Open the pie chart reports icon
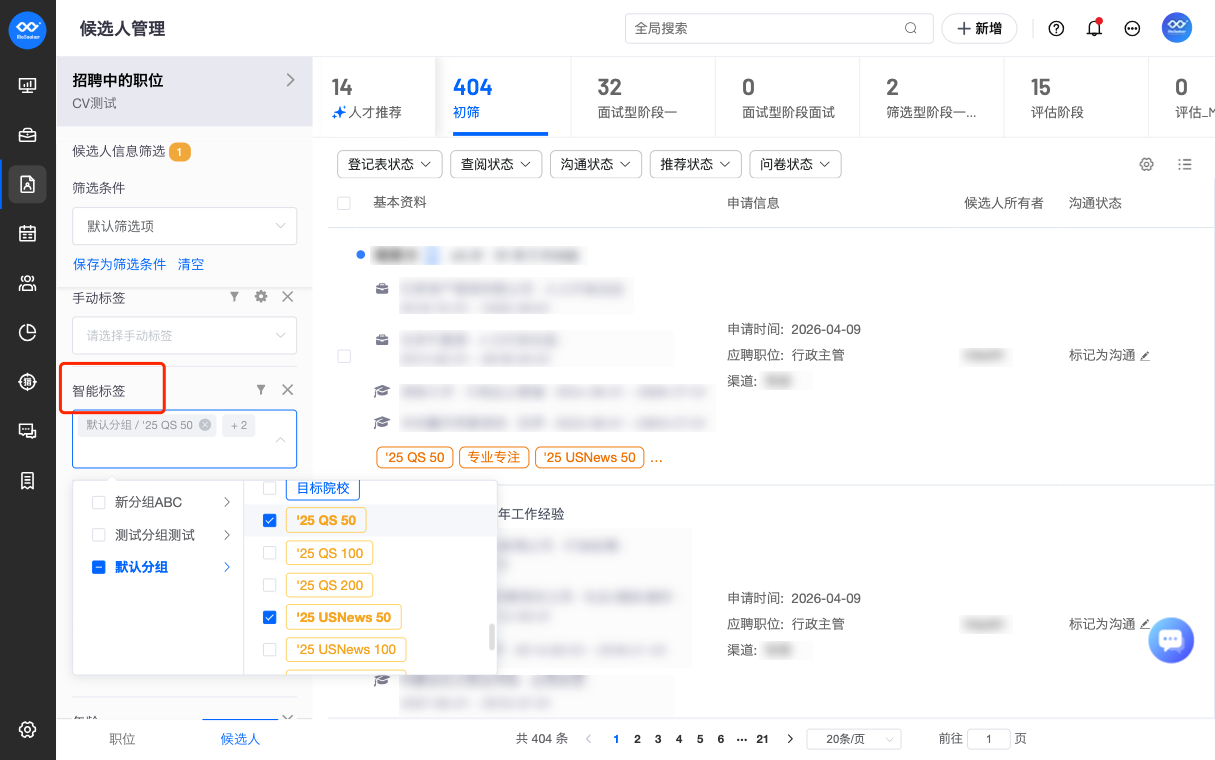1215x760 pixels. [28, 332]
